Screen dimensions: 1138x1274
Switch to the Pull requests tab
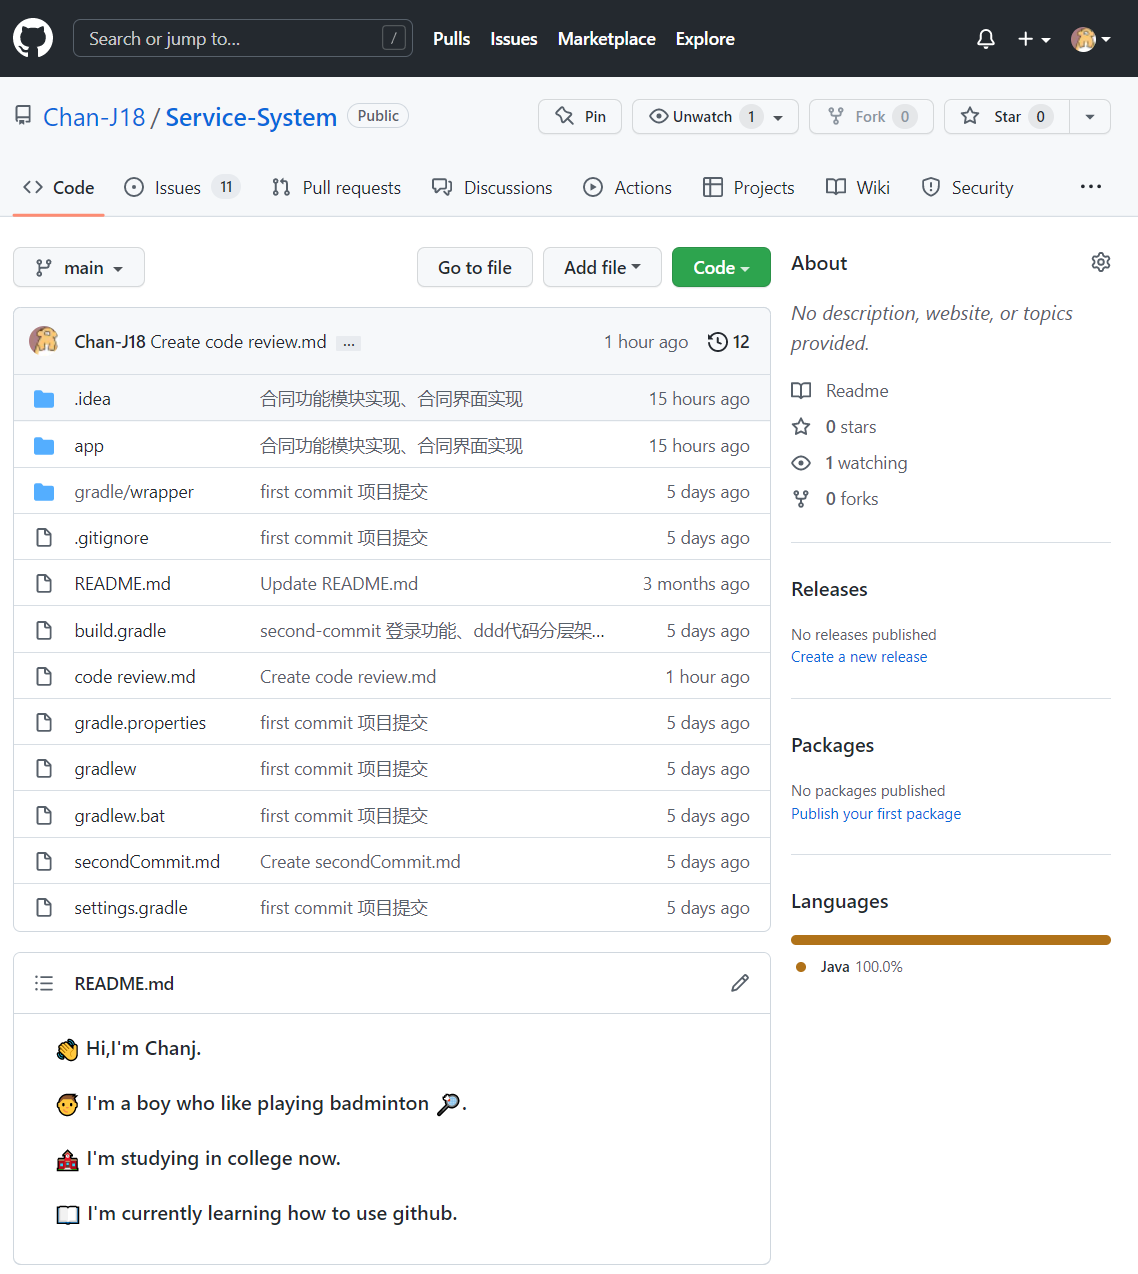(x=336, y=188)
